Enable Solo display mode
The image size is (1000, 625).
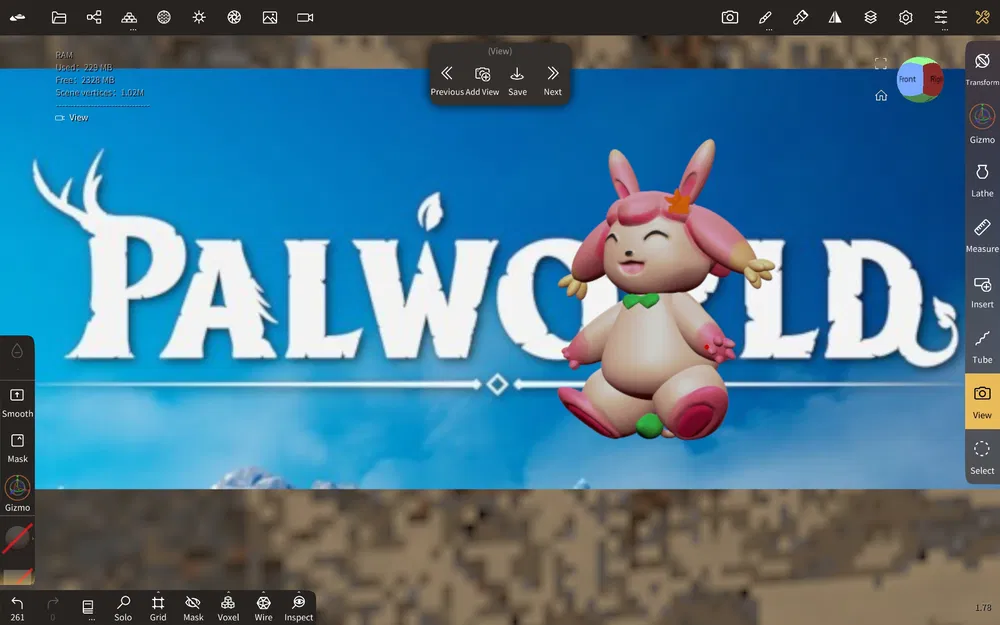point(123,607)
